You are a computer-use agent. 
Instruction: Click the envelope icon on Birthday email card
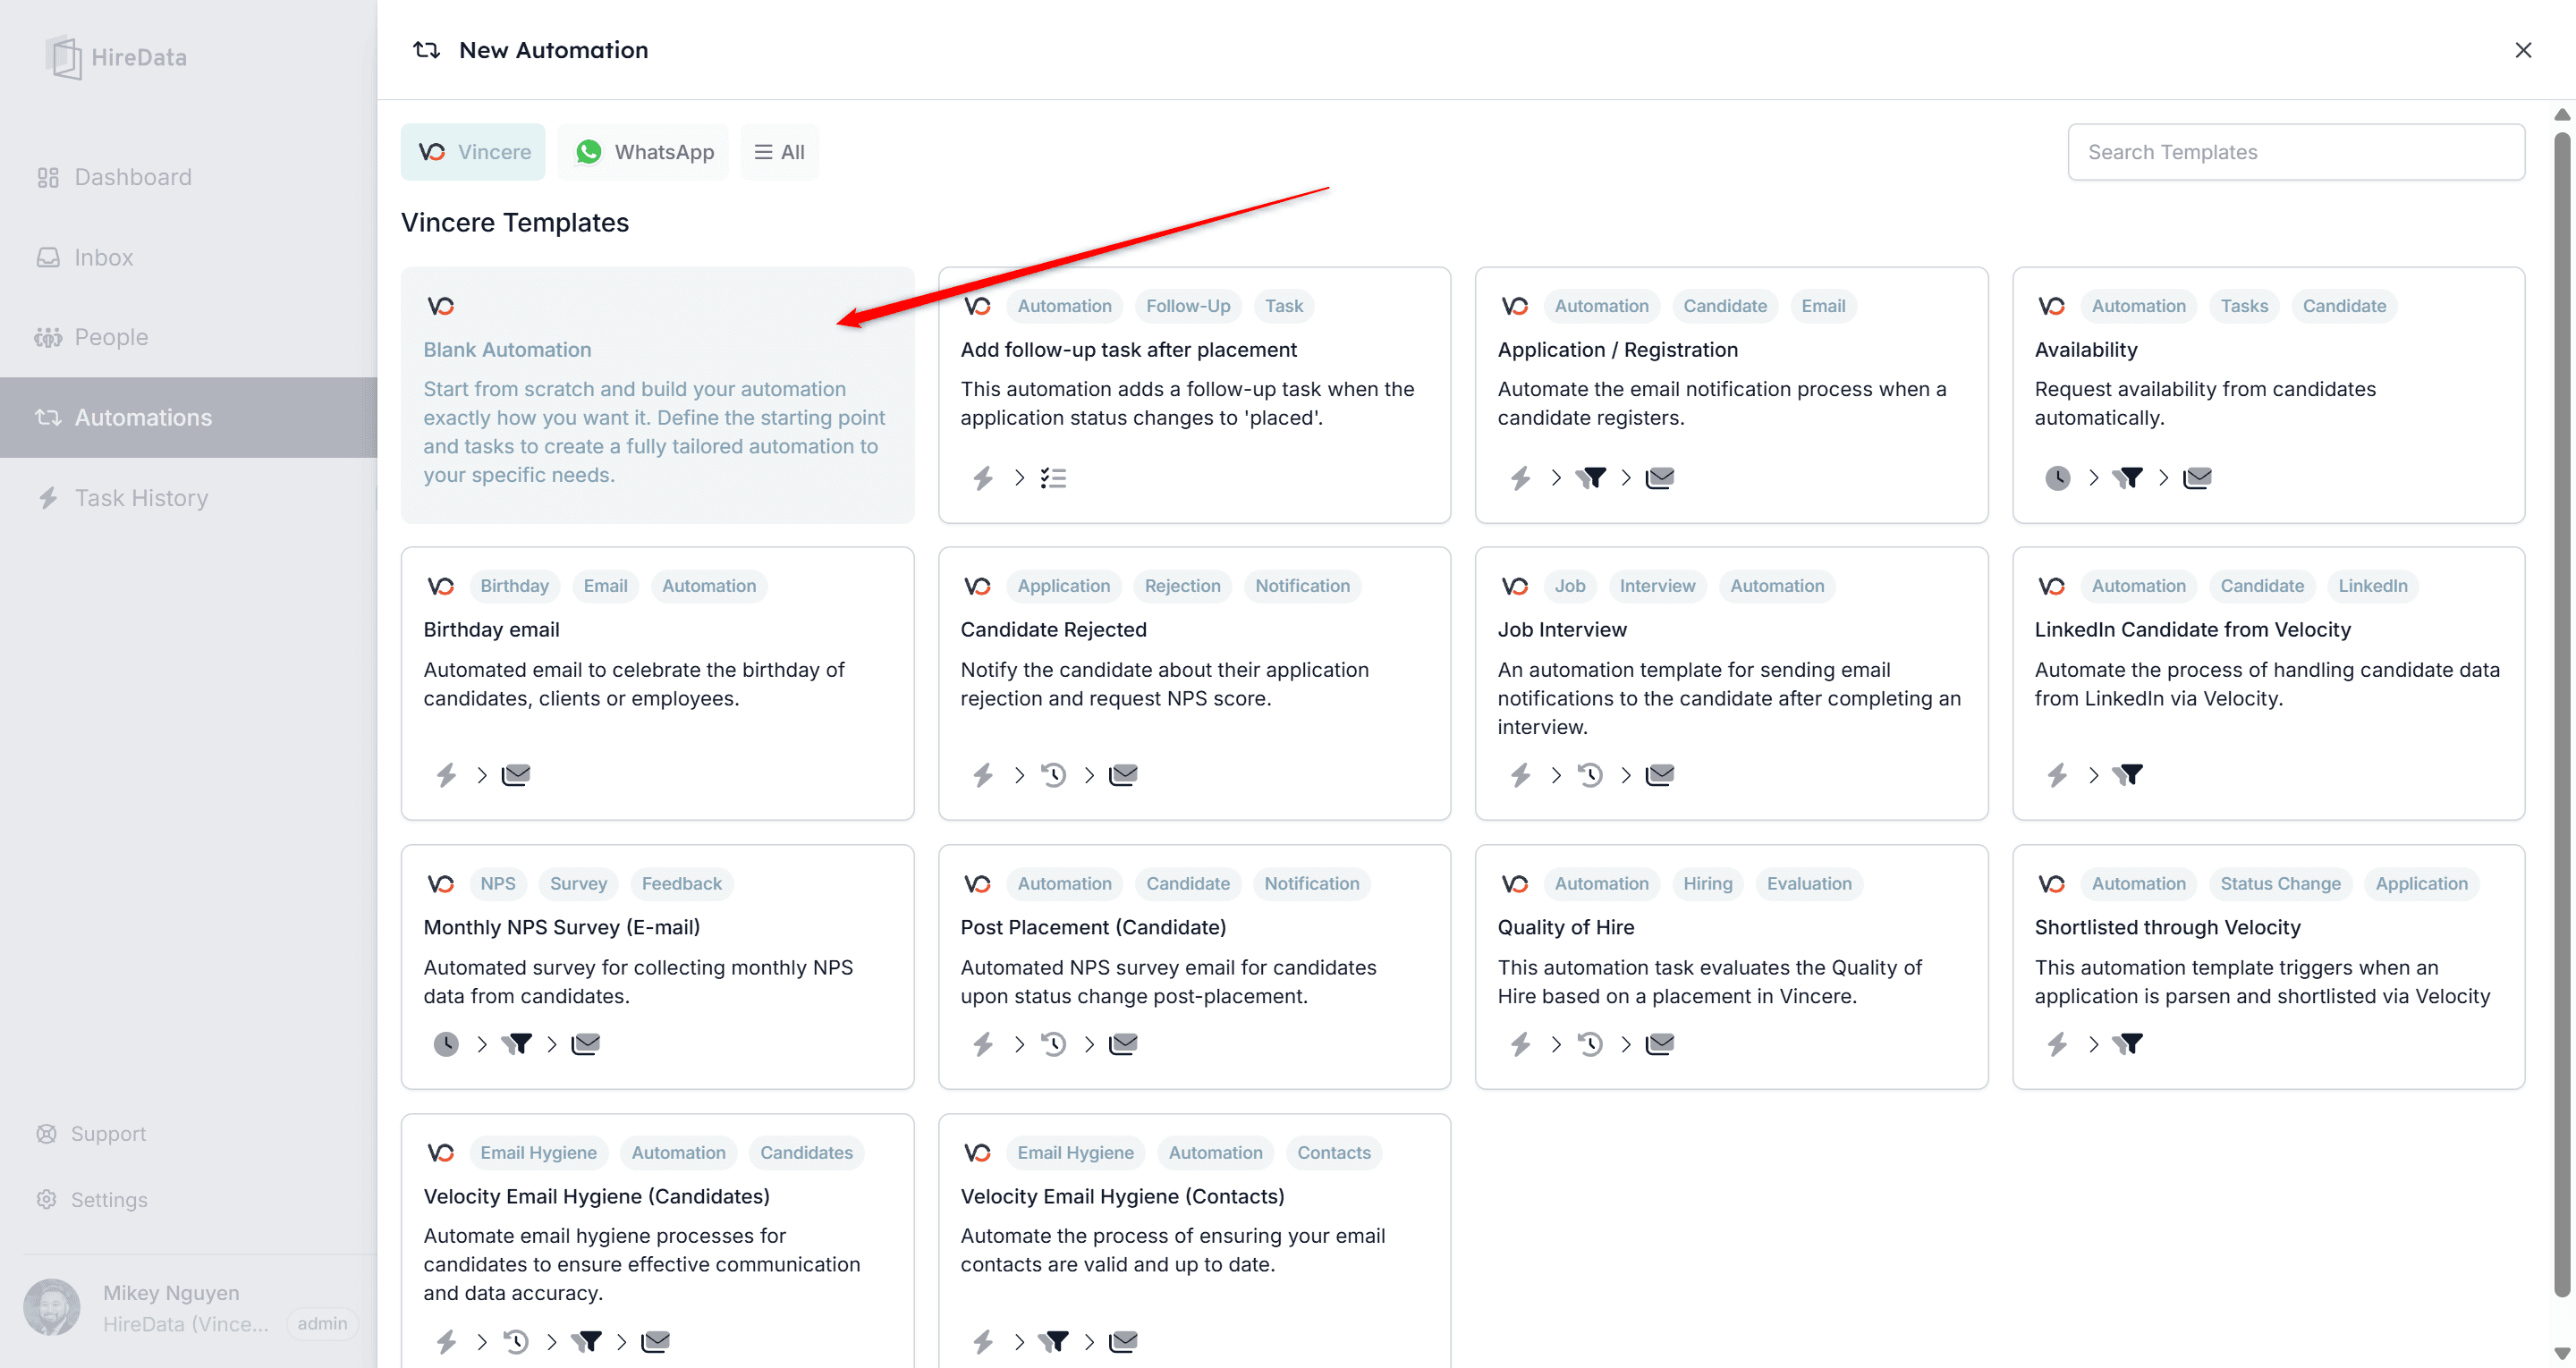pyautogui.click(x=516, y=775)
